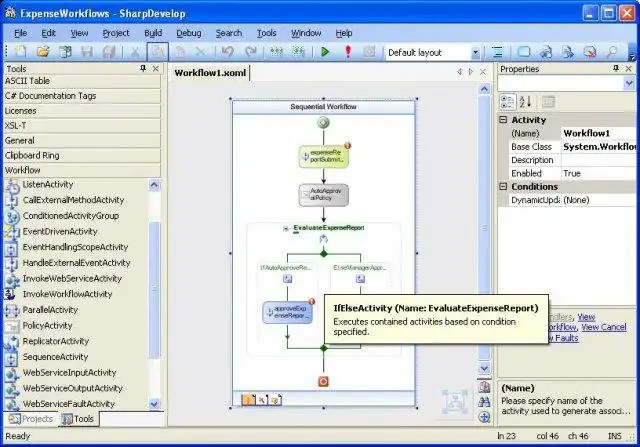Click the binoculars icon beside the workflow scrollbar

484,402
